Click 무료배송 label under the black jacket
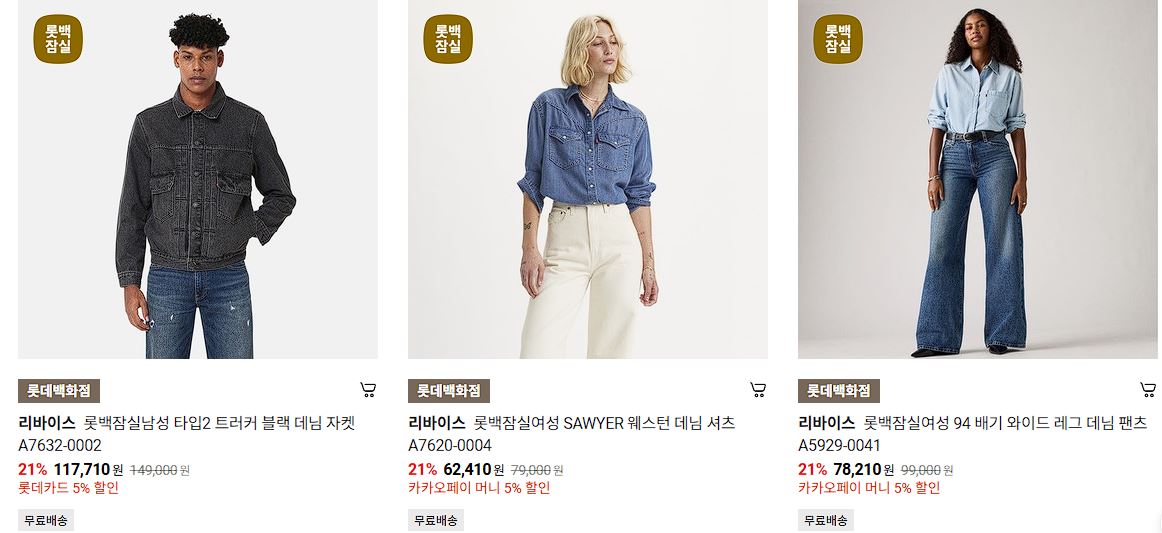 [x=46, y=520]
